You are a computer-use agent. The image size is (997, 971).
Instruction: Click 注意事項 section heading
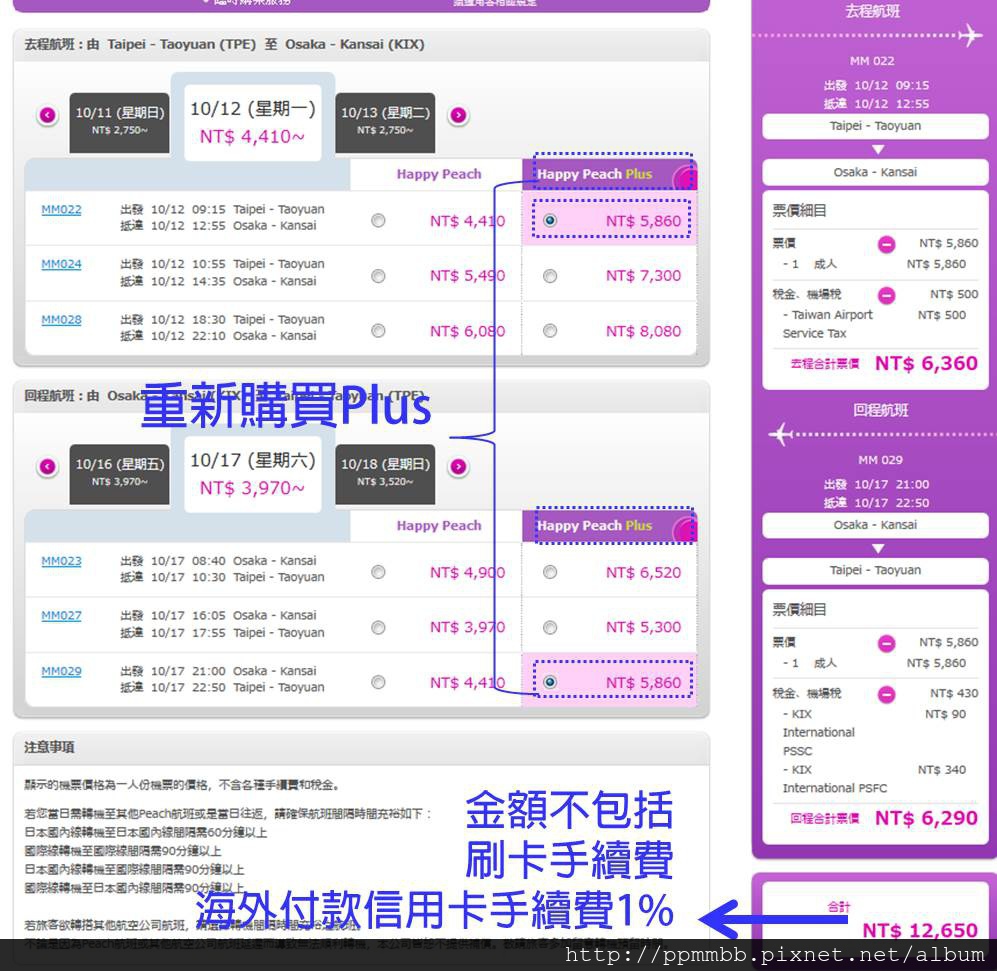49,748
